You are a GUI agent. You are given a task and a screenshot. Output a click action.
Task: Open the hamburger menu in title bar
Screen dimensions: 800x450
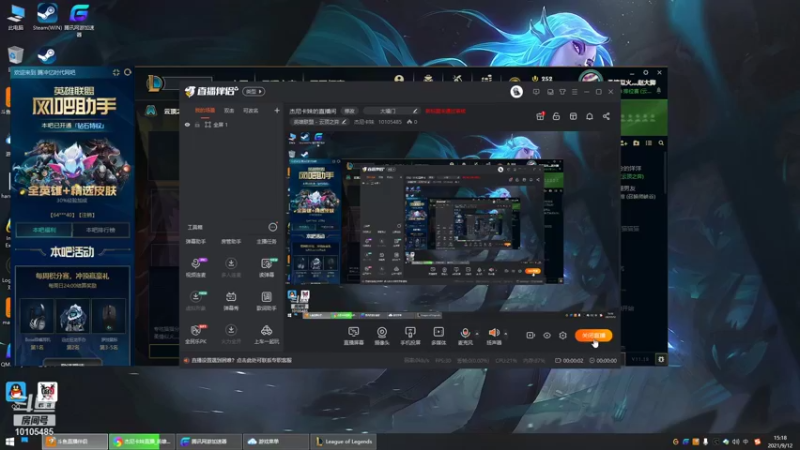(x=574, y=92)
